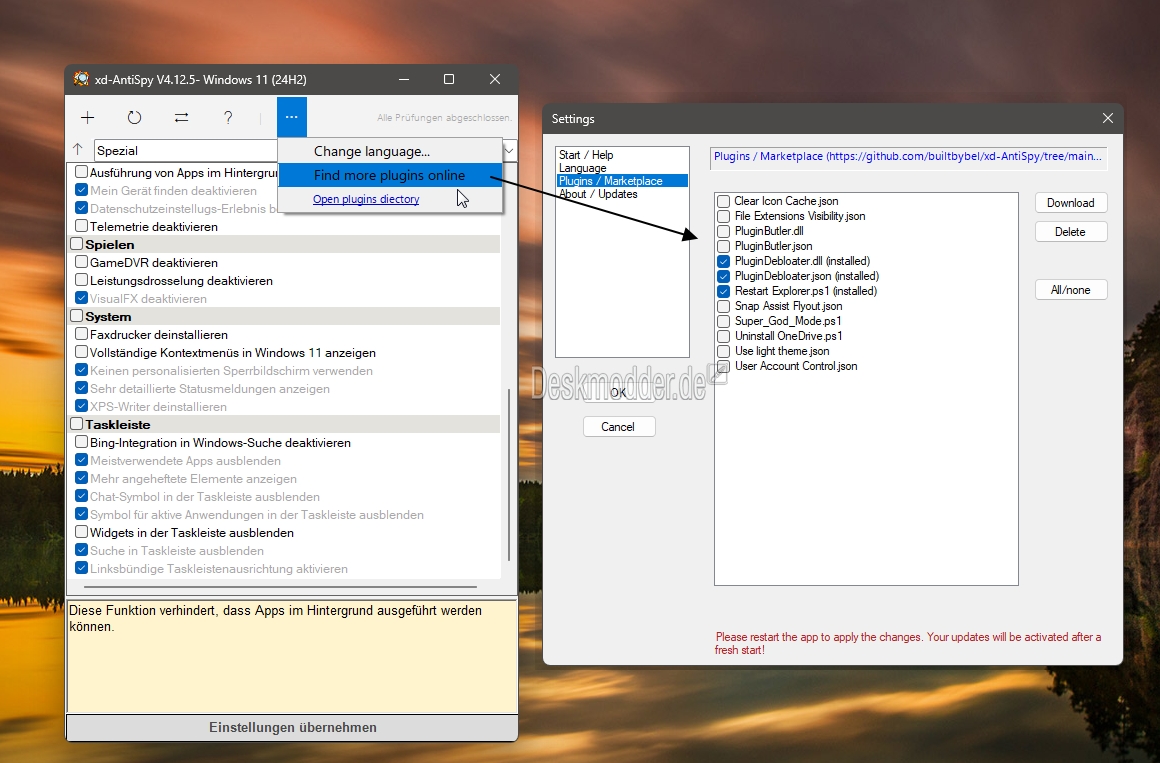
Task: Enable Faxdrucker deinstallieren
Action: pos(81,334)
